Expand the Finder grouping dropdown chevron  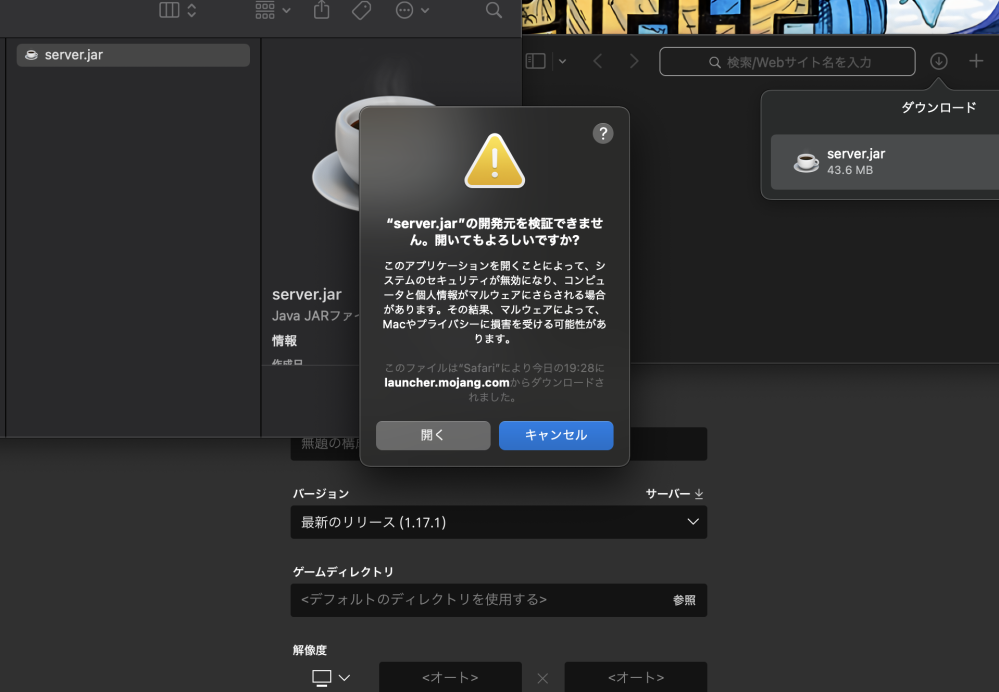pos(286,10)
